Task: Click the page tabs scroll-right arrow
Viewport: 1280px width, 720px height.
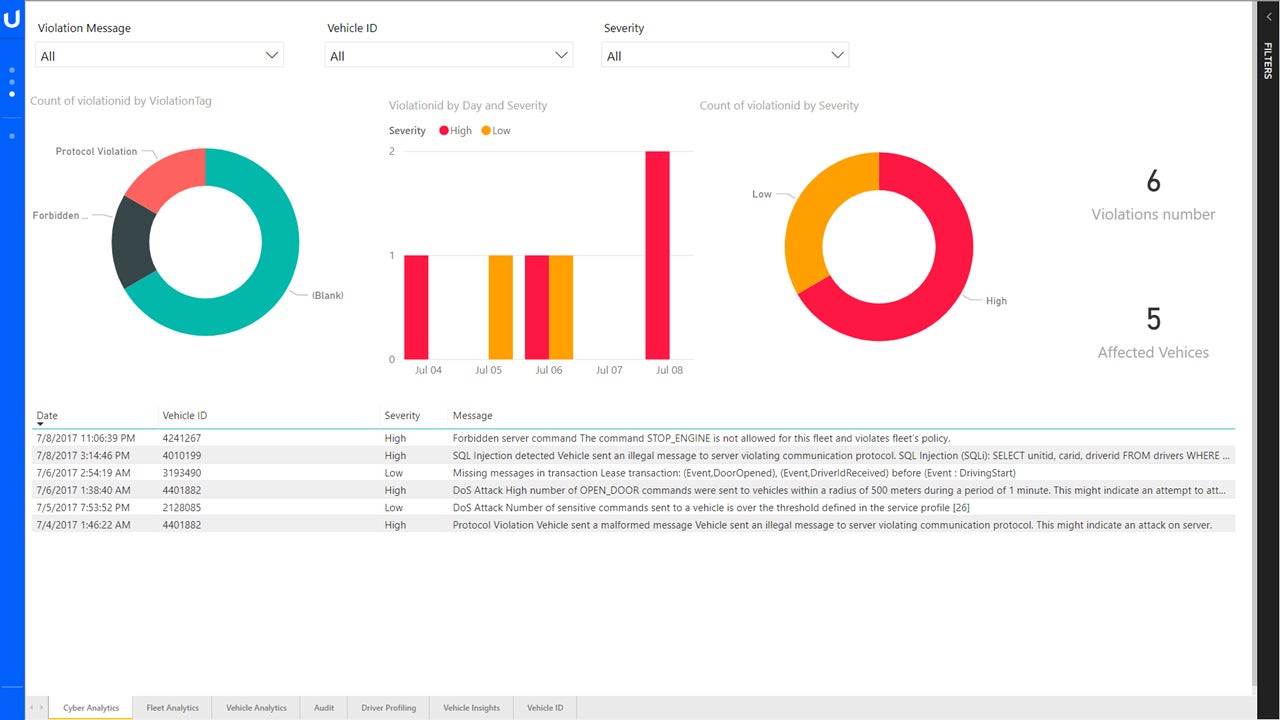Action: point(41,708)
